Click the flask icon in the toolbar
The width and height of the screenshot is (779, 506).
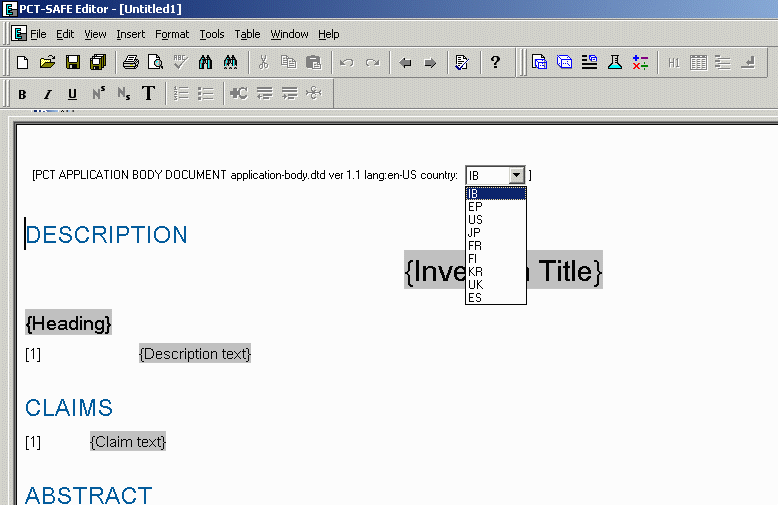615,63
